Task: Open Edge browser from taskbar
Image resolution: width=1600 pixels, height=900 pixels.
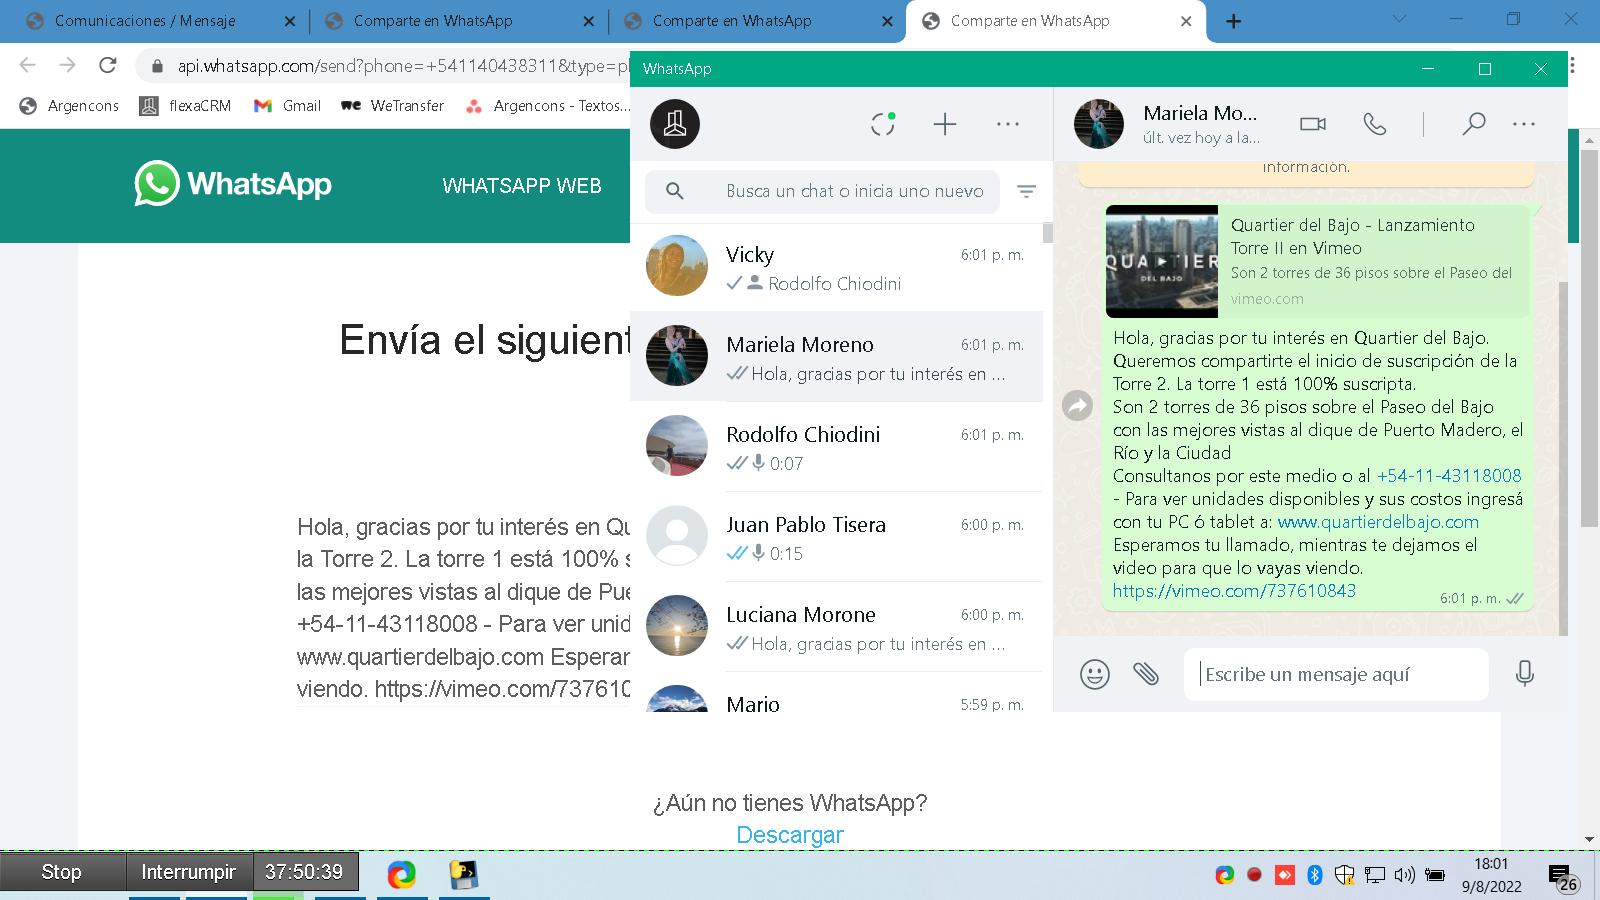Action: (x=402, y=875)
